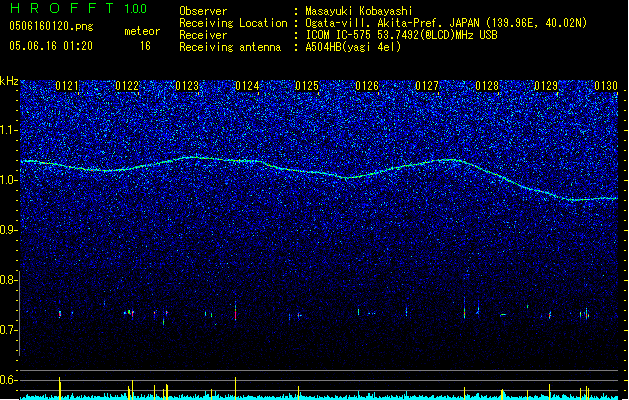Viewport: 629px width, 400px height.
Task: Click time marker 0129
Action: [546, 86]
